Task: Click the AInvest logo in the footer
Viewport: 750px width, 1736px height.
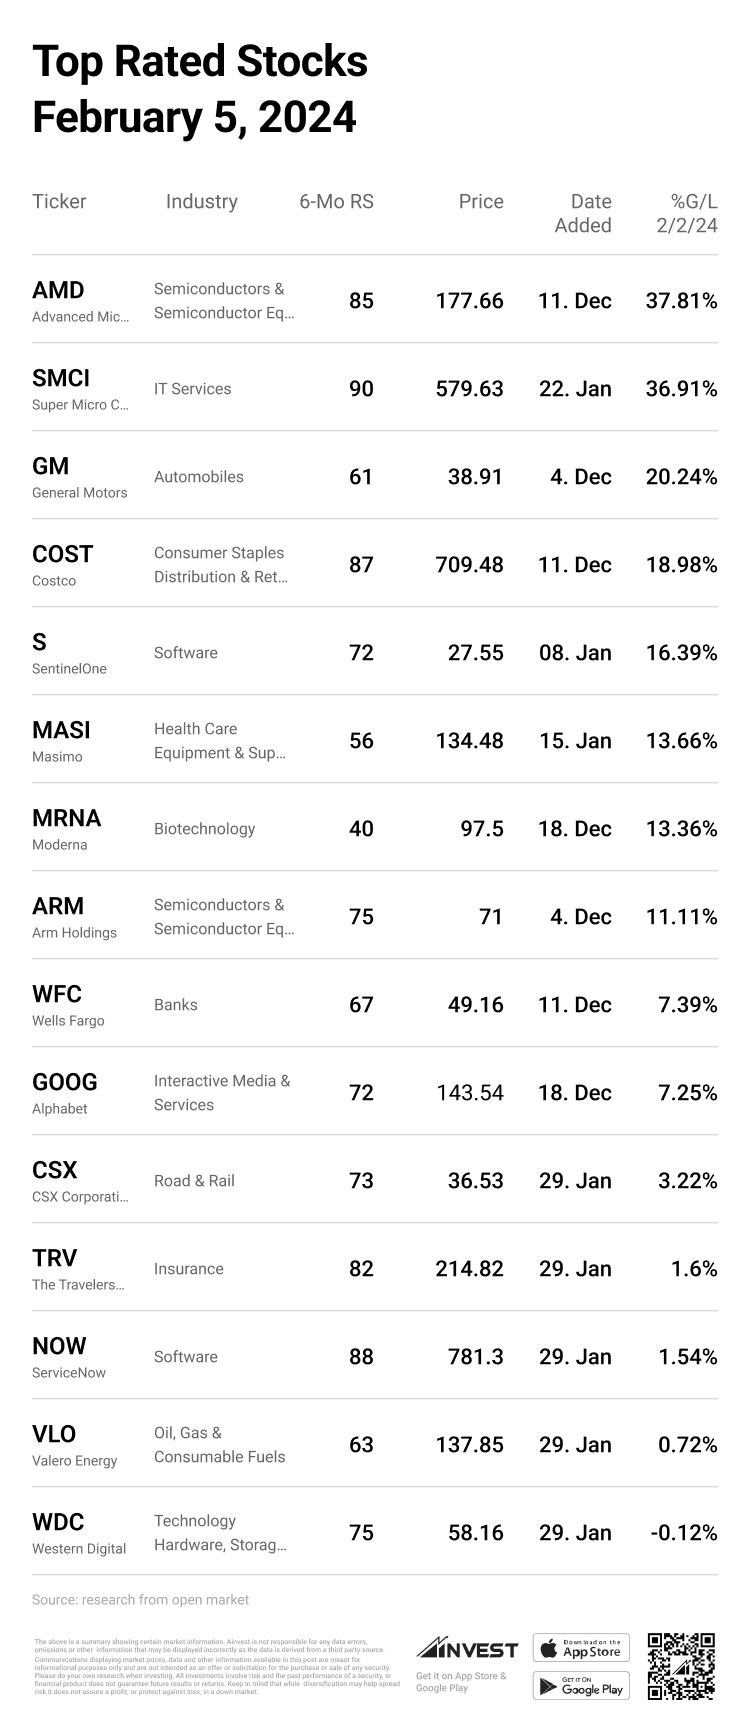Action: coord(467,1648)
